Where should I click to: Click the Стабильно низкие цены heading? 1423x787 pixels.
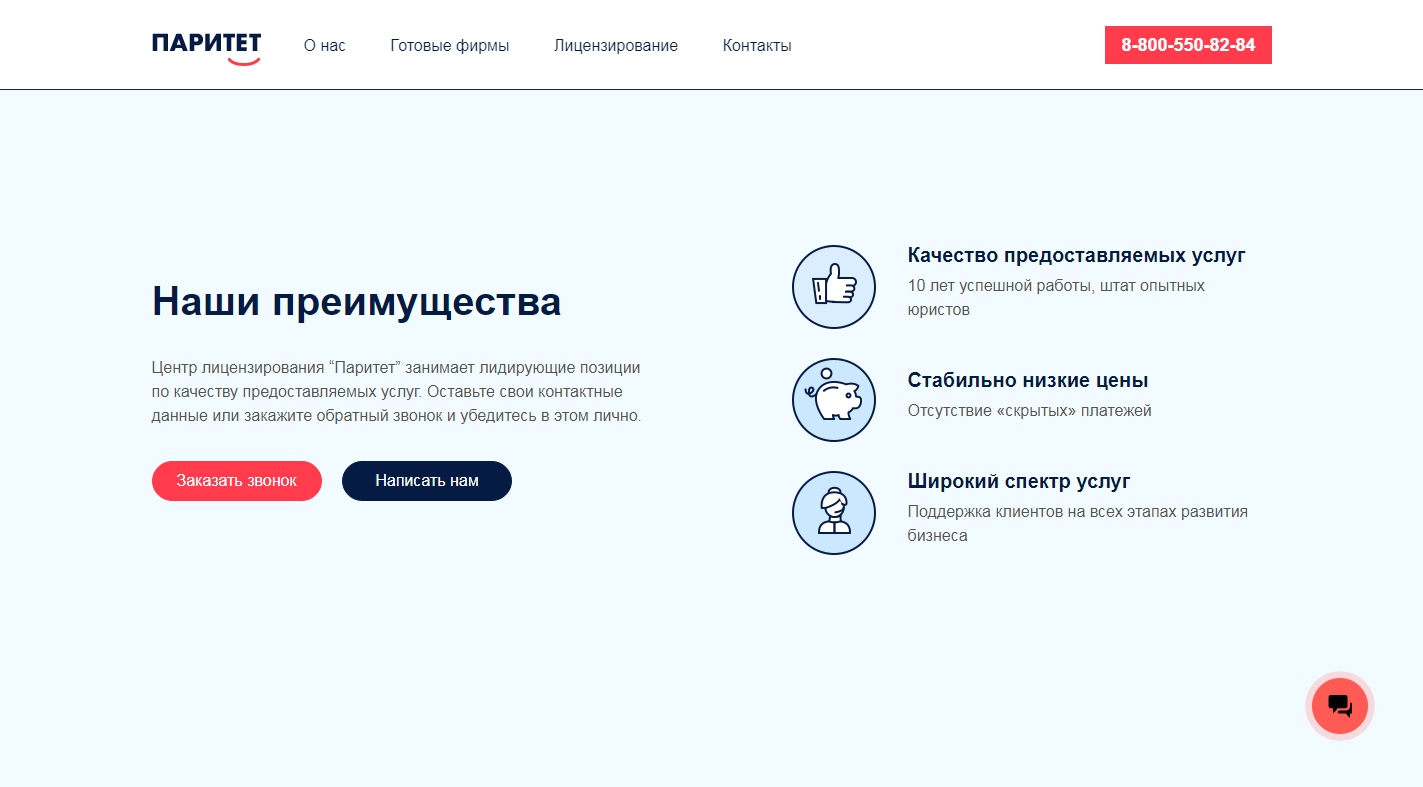tap(1028, 380)
